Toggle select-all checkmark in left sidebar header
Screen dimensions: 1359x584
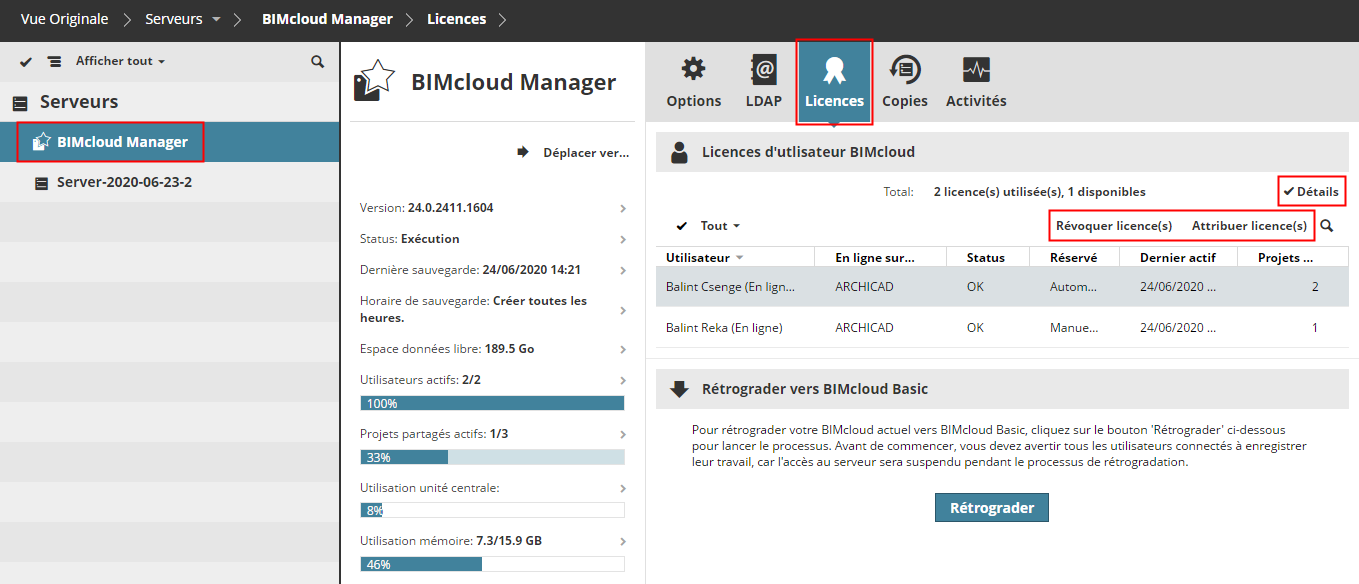(x=26, y=61)
